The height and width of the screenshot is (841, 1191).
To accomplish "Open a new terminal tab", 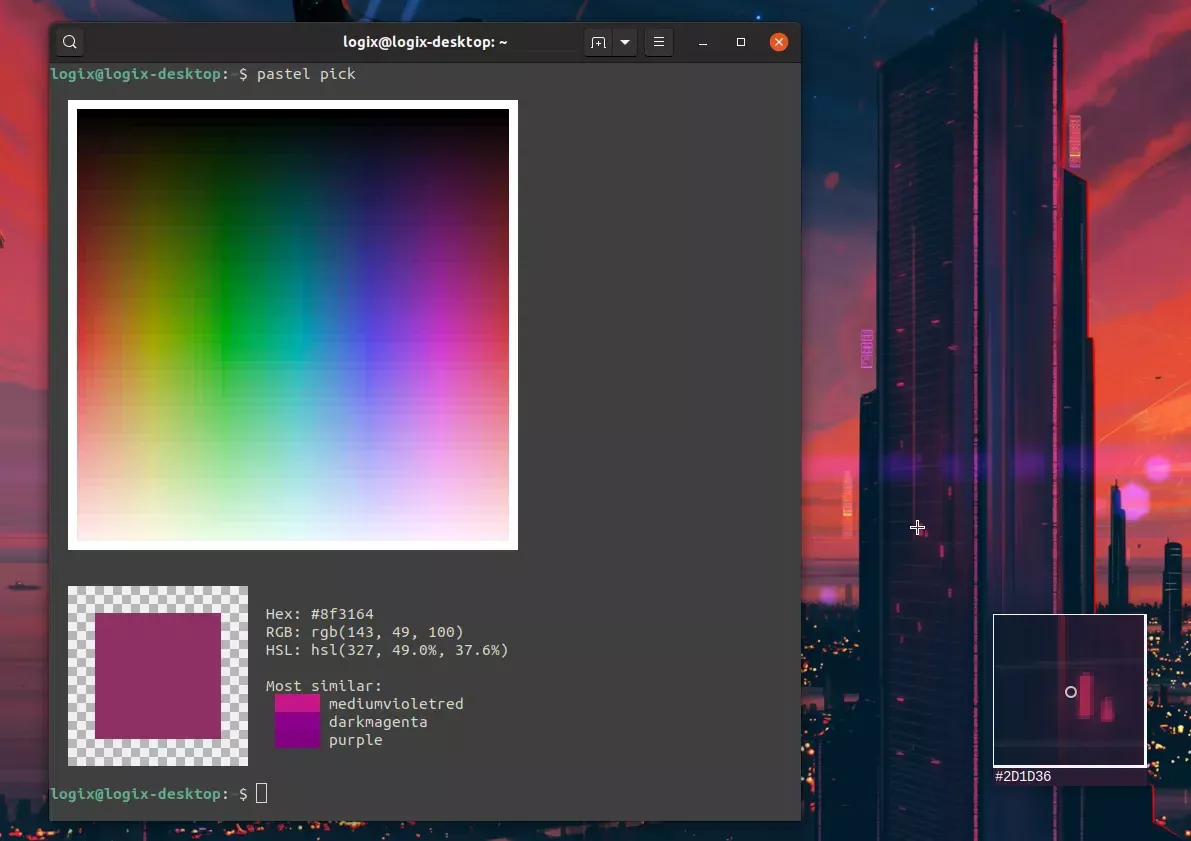I will pos(599,43).
